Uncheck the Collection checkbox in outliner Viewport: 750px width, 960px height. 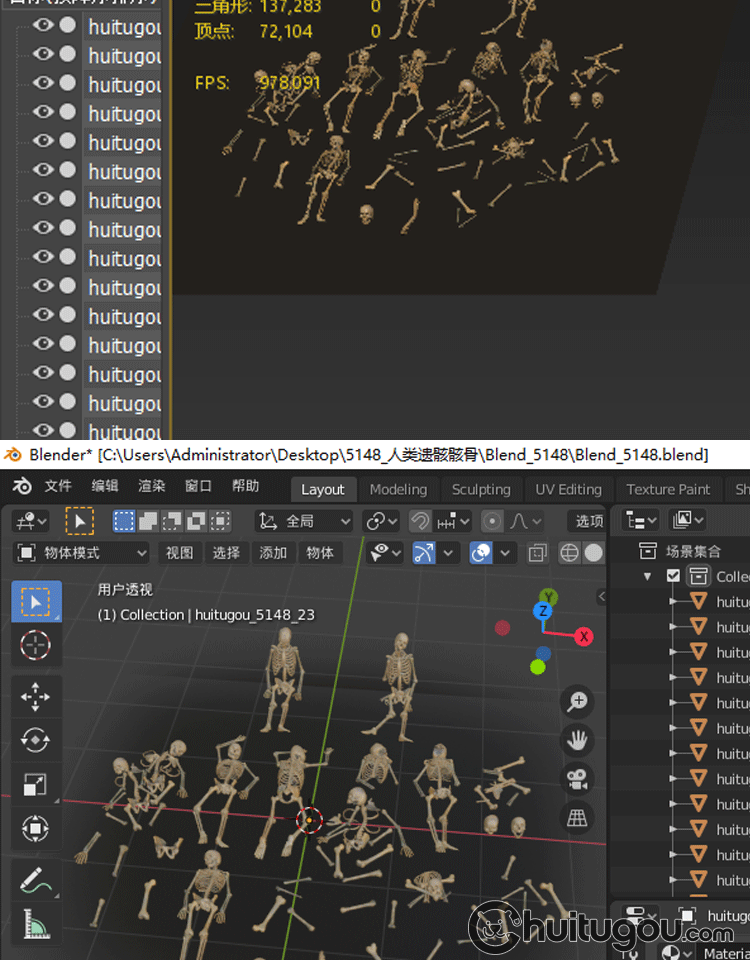coord(673,576)
